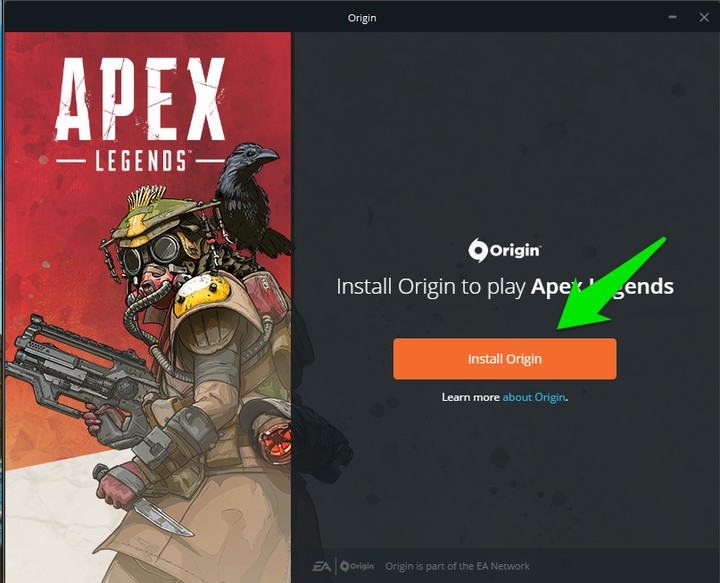This screenshot has height=583, width=720.
Task: Click the EA logo in the footer
Action: (321, 566)
